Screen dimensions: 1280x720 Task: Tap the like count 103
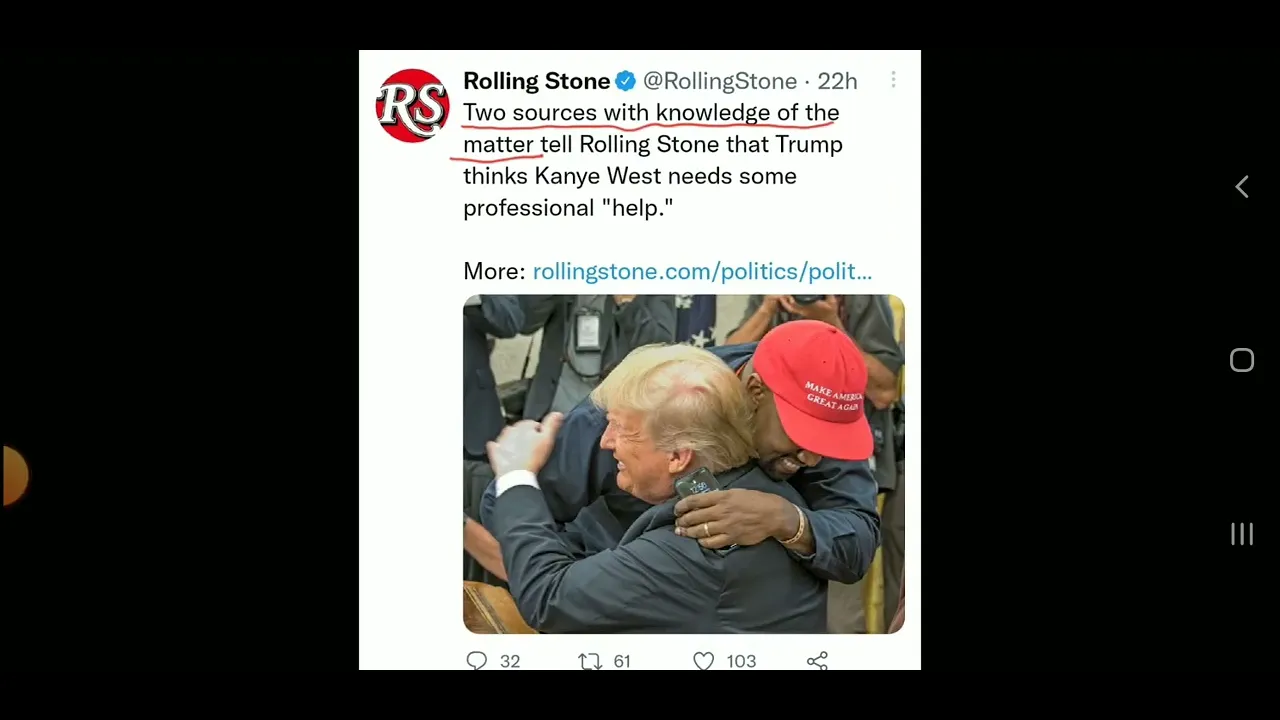[741, 661]
